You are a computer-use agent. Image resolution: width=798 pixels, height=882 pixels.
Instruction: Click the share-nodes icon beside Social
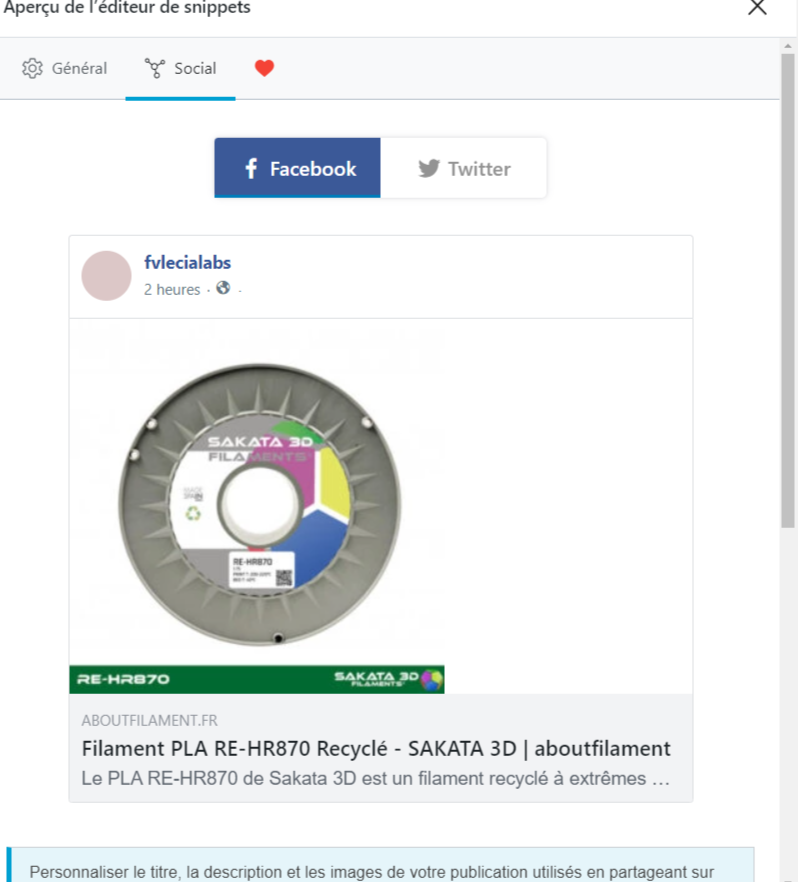[x=155, y=68]
